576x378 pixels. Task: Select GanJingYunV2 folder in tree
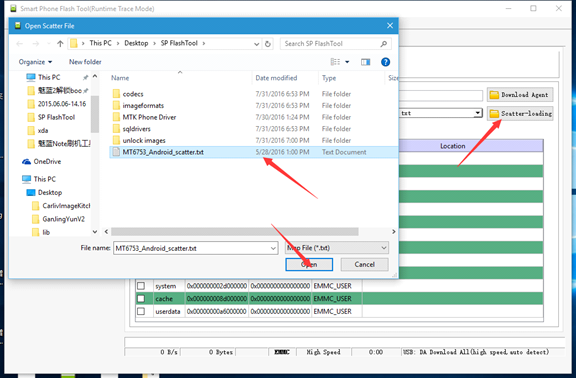point(63,219)
